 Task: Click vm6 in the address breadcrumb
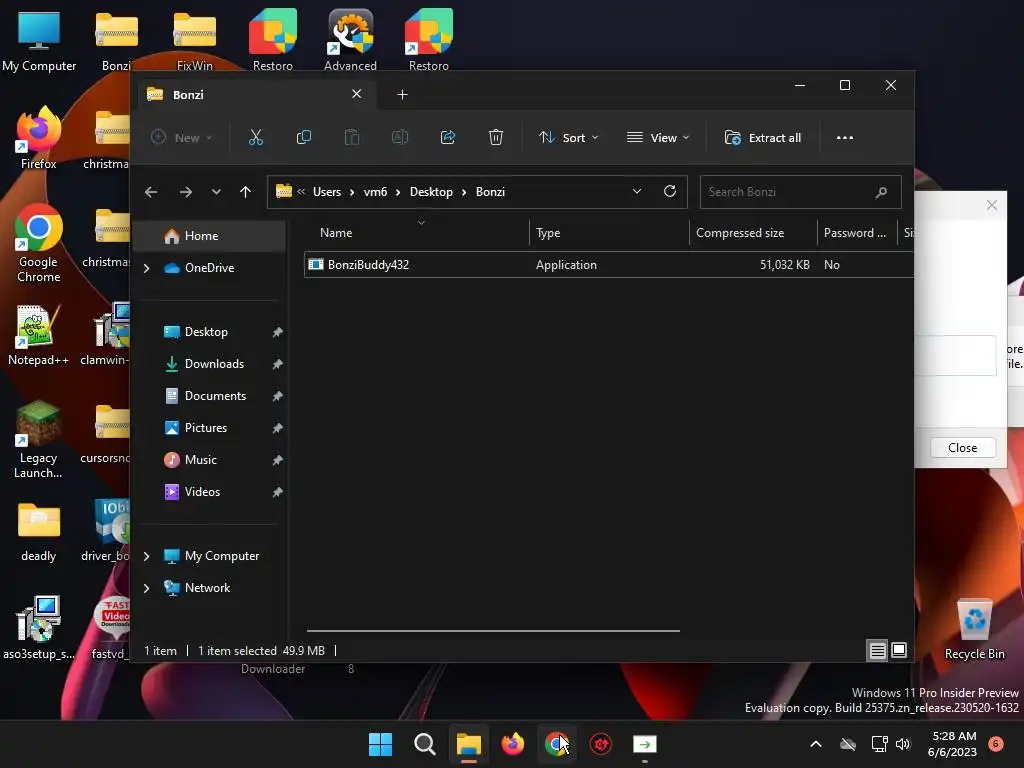point(376,192)
